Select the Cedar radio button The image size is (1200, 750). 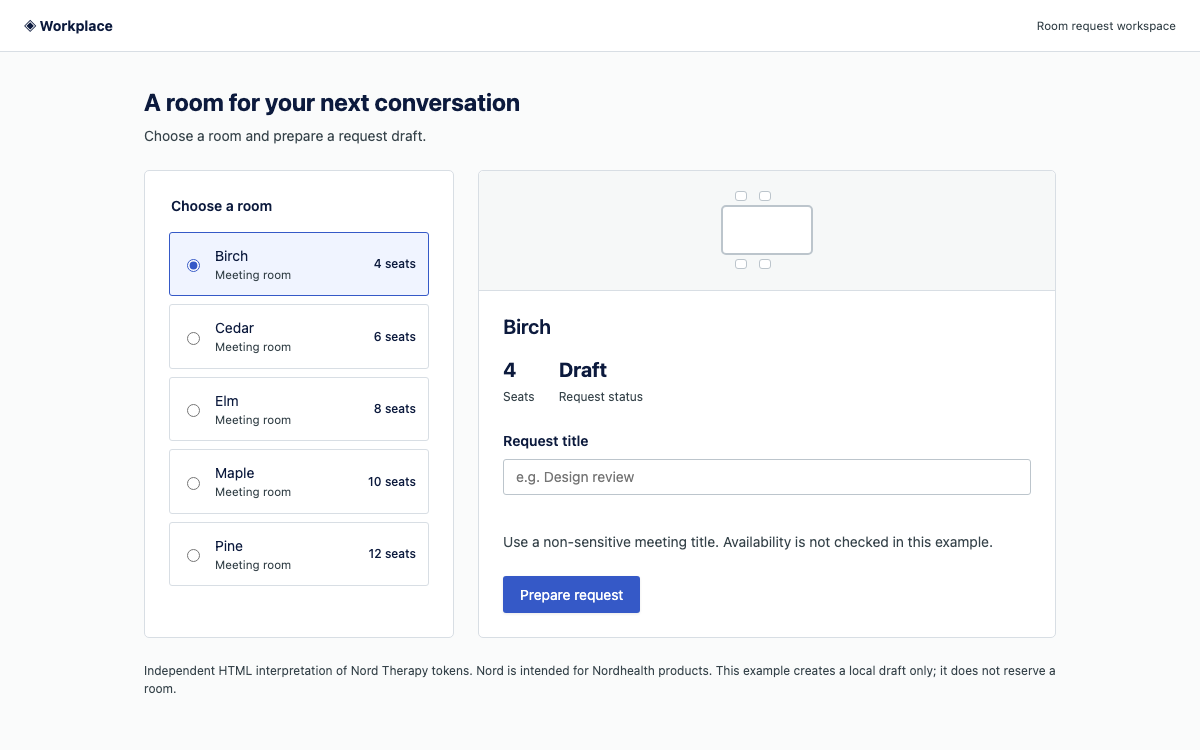(x=193, y=338)
